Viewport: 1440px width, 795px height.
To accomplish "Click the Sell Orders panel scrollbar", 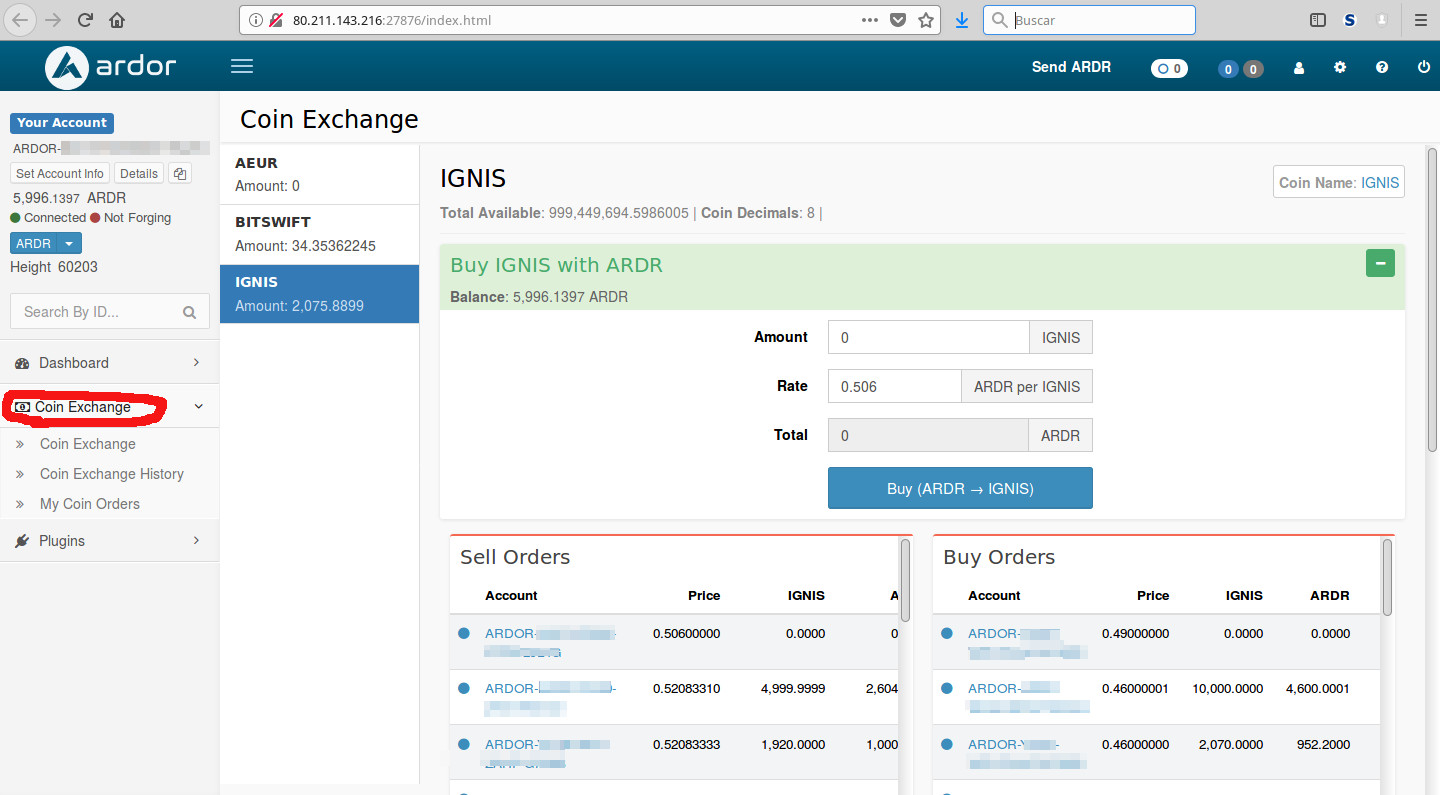I will [x=905, y=581].
